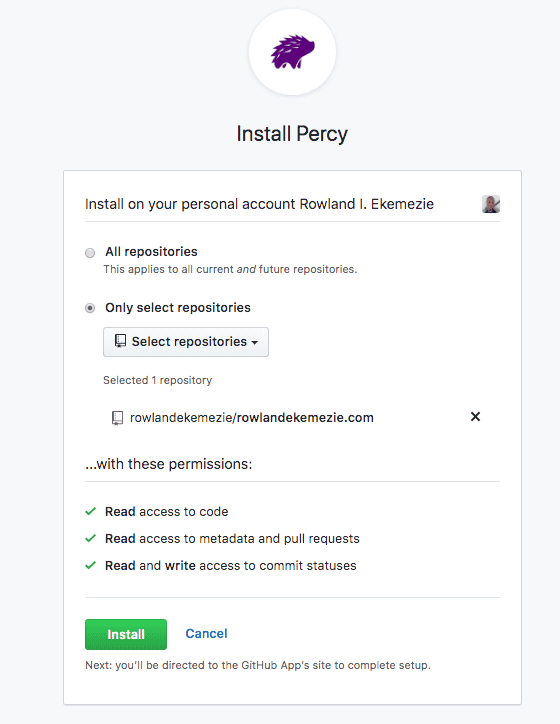Image resolution: width=560 pixels, height=724 pixels.
Task: Click the Install Percy heading
Action: [x=292, y=134]
